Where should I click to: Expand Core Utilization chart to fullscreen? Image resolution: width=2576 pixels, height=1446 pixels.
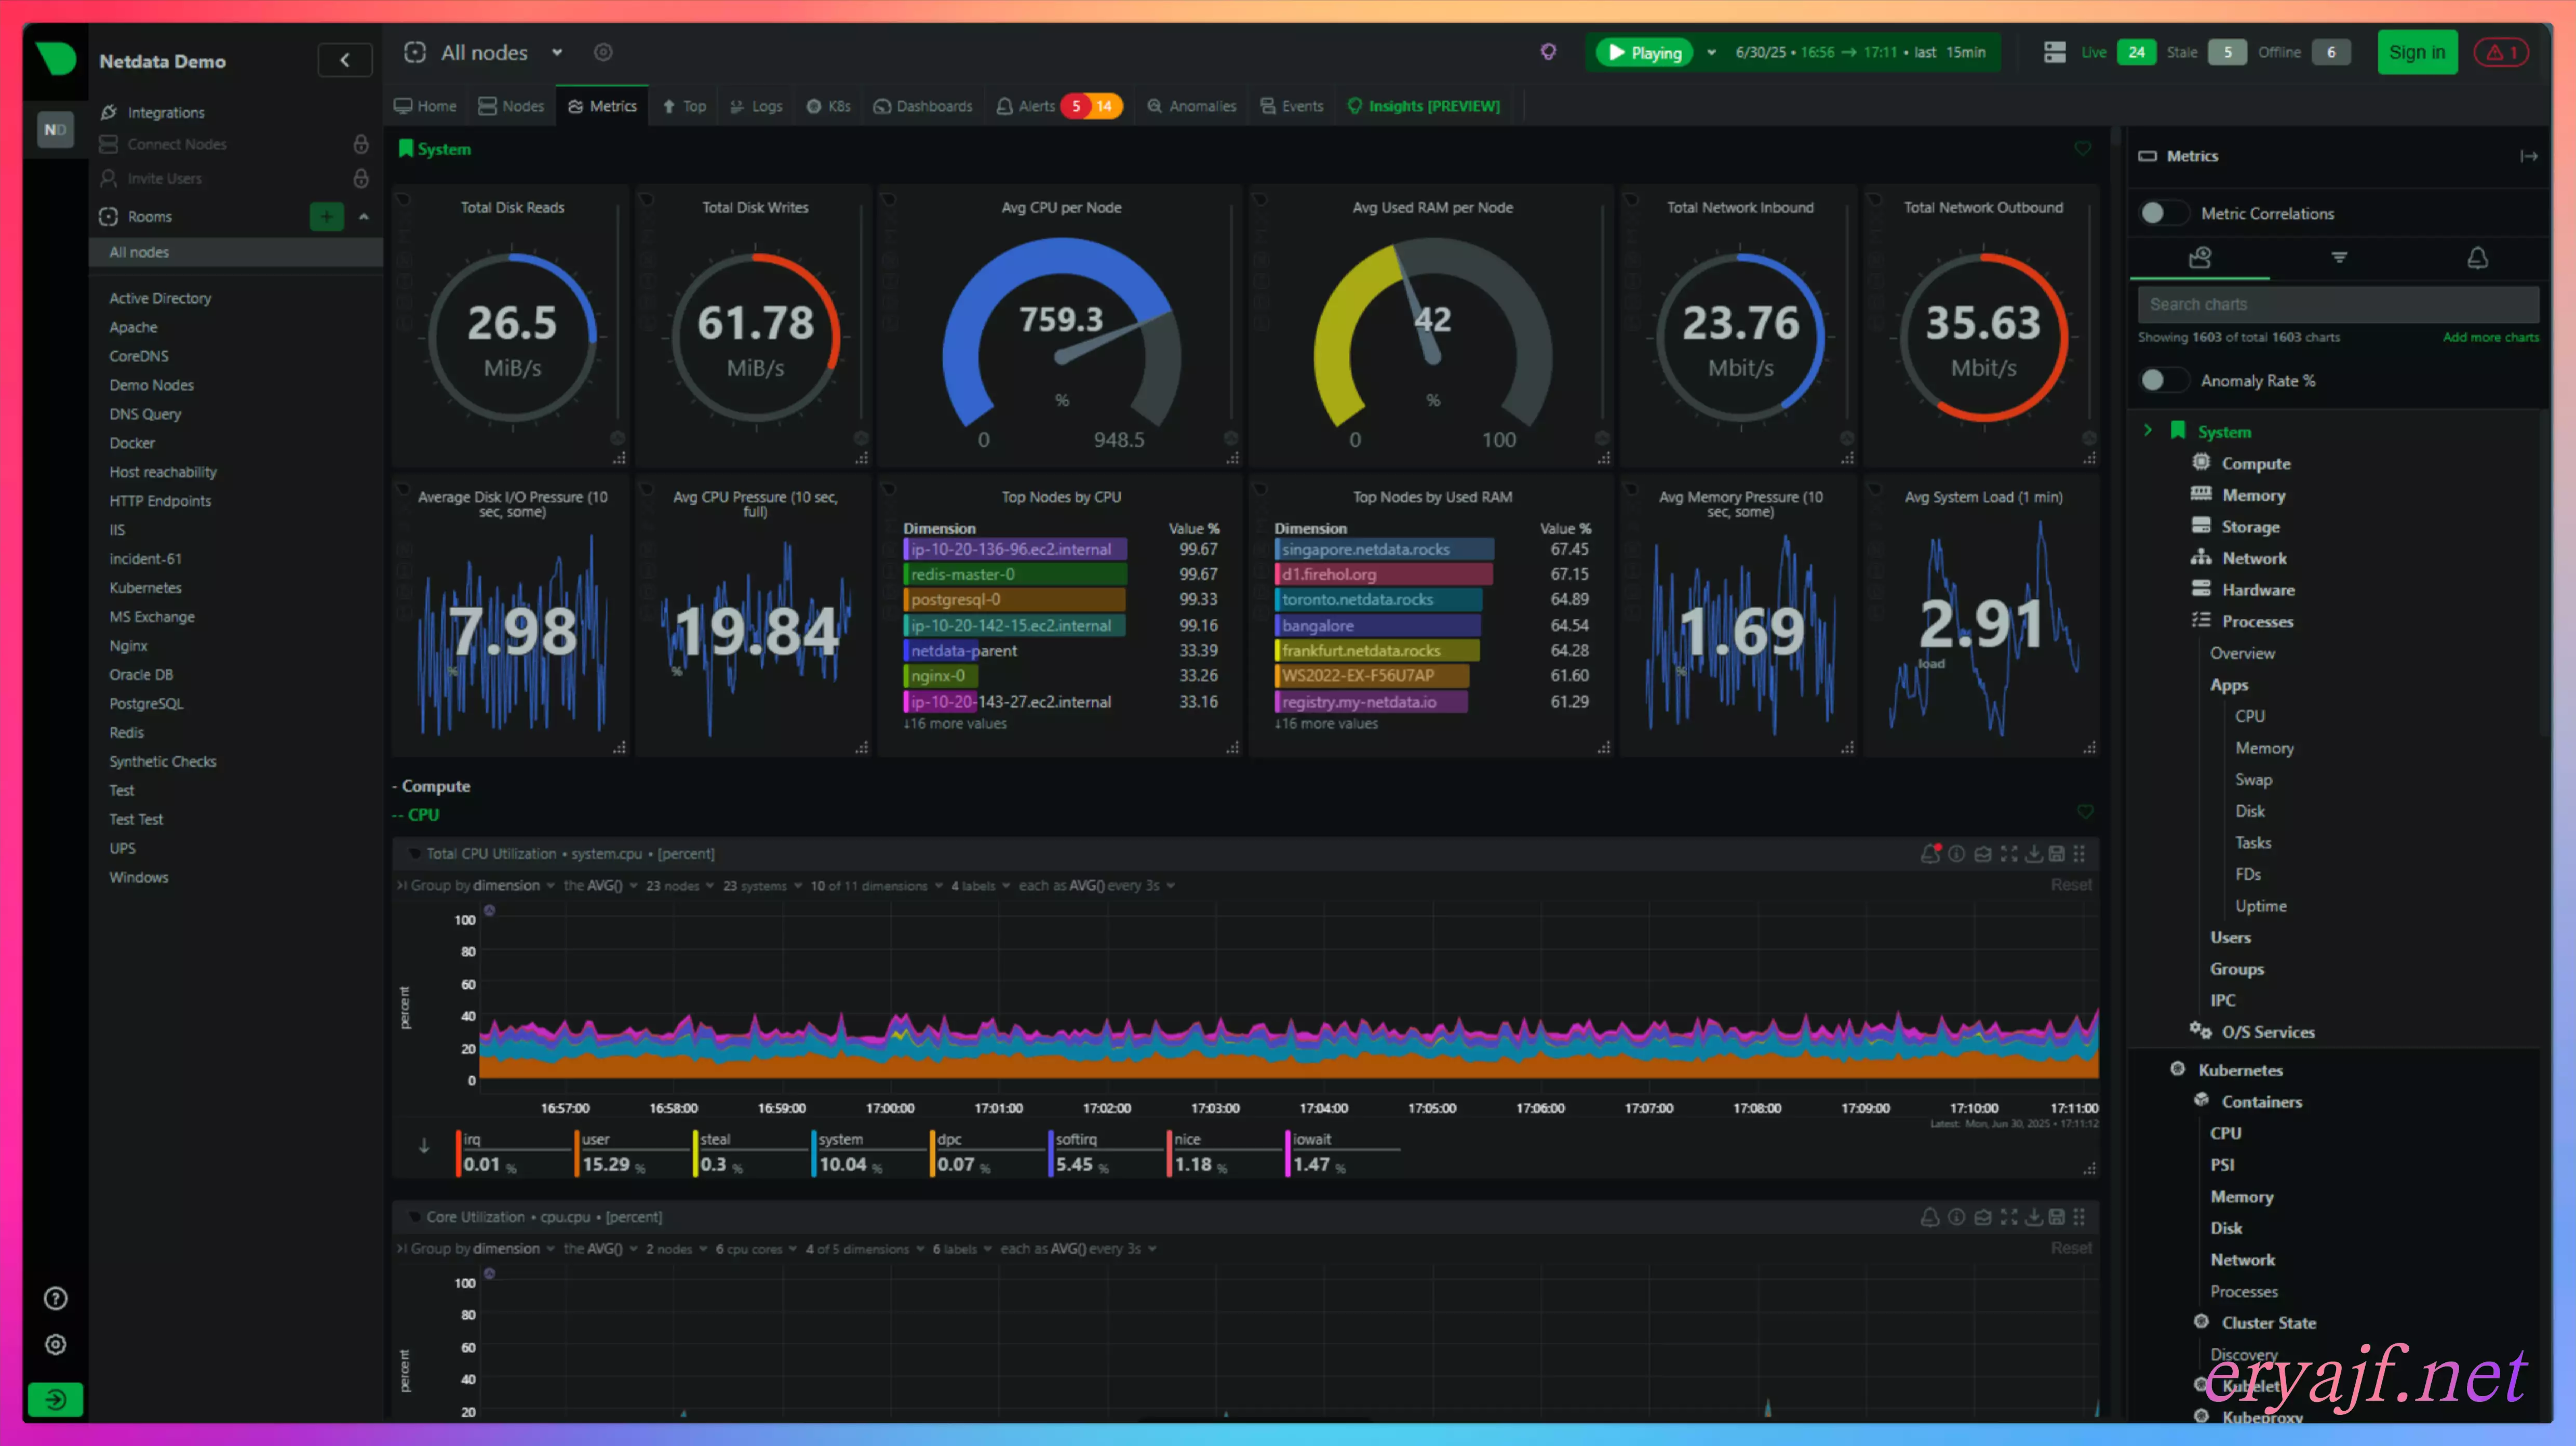tap(2008, 1217)
